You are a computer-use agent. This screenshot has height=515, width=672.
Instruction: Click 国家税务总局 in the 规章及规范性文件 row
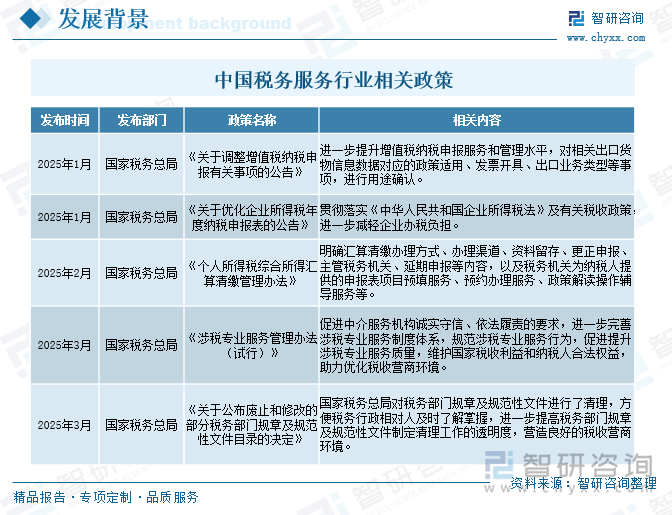pos(141,425)
